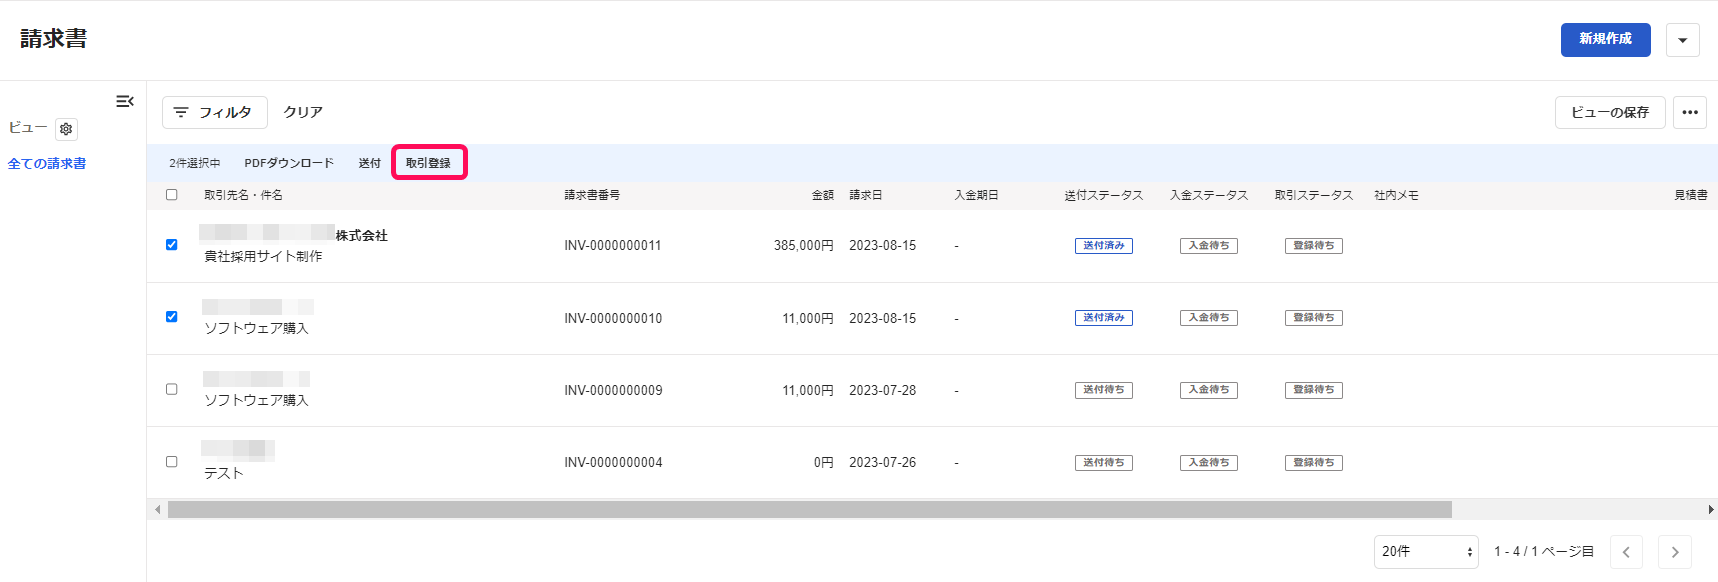Expand the dropdown arrow beside 新規作成
This screenshot has height=582, width=1718.
1683,40
